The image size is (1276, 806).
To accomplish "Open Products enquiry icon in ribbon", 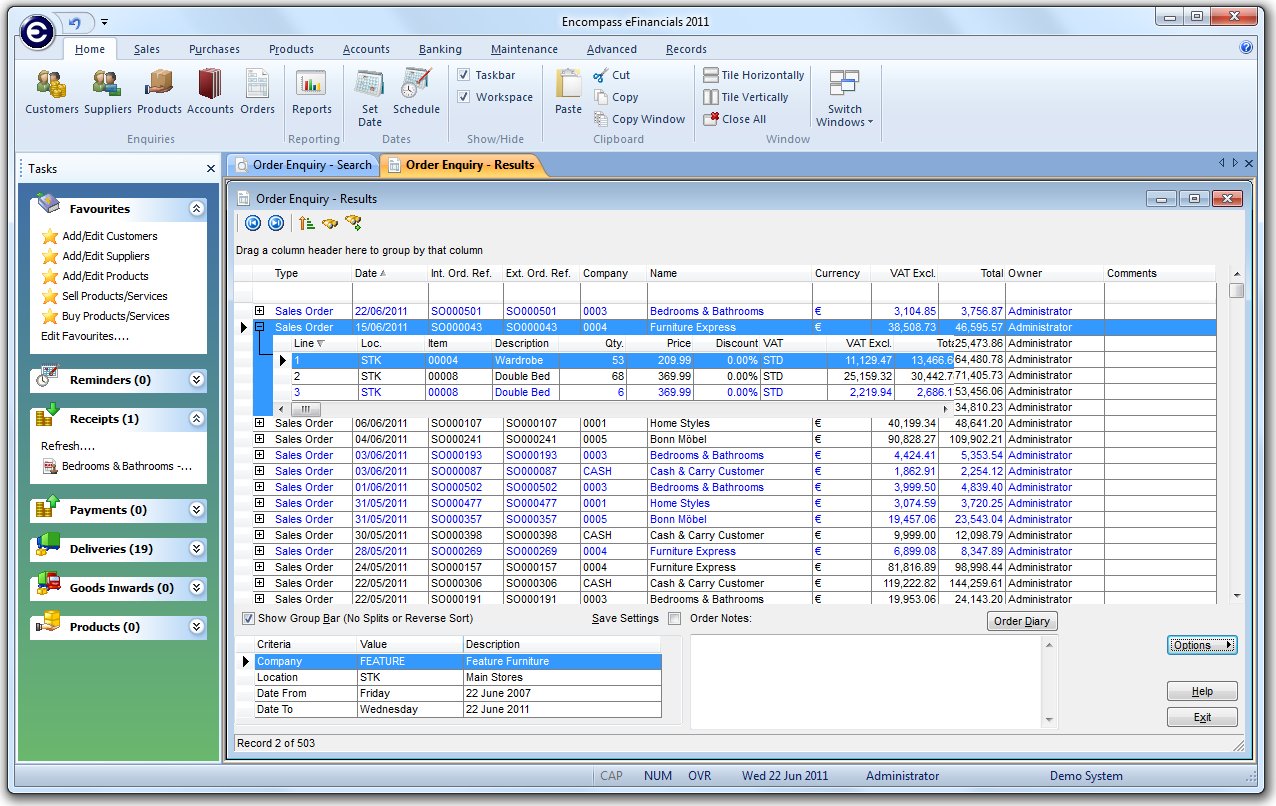I will [x=159, y=92].
